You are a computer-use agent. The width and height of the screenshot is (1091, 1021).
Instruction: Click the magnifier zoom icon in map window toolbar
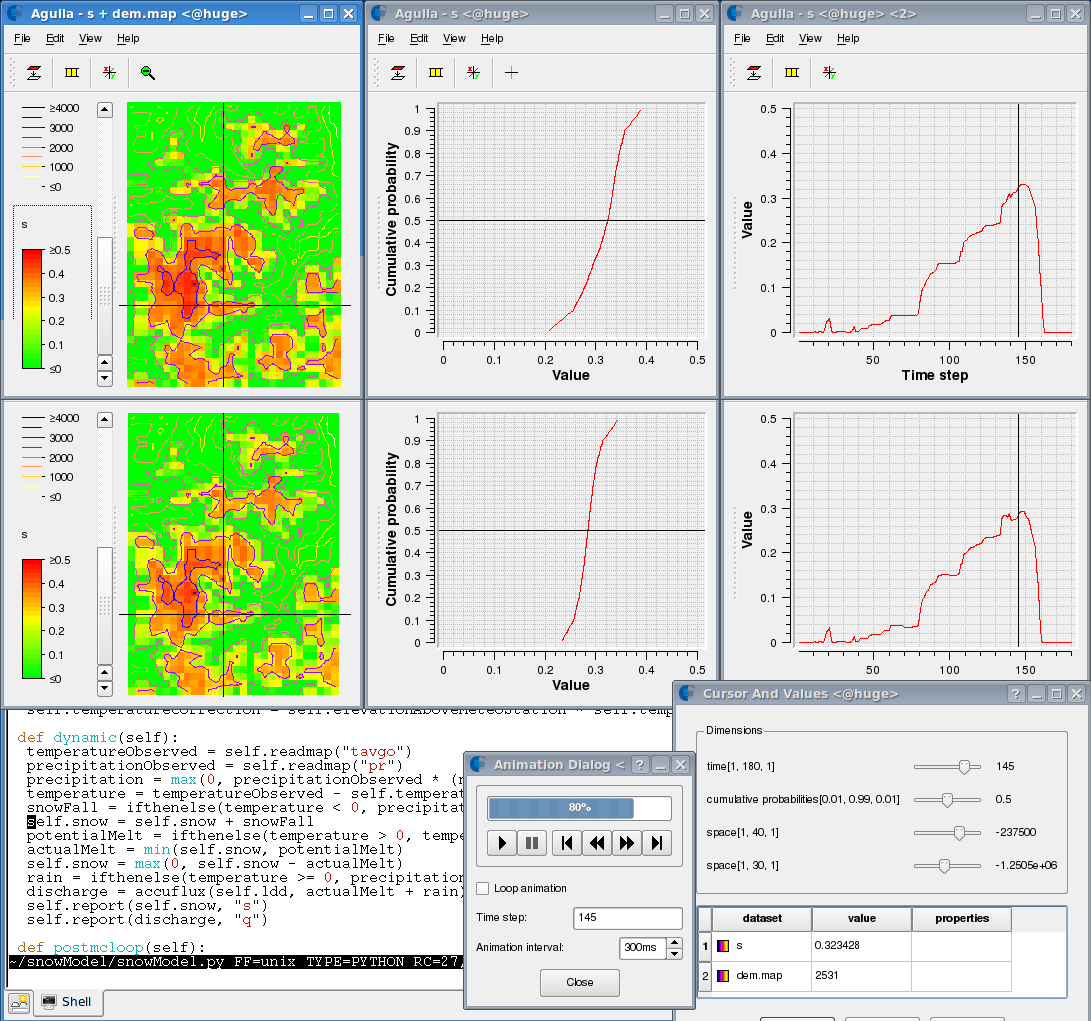[148, 72]
